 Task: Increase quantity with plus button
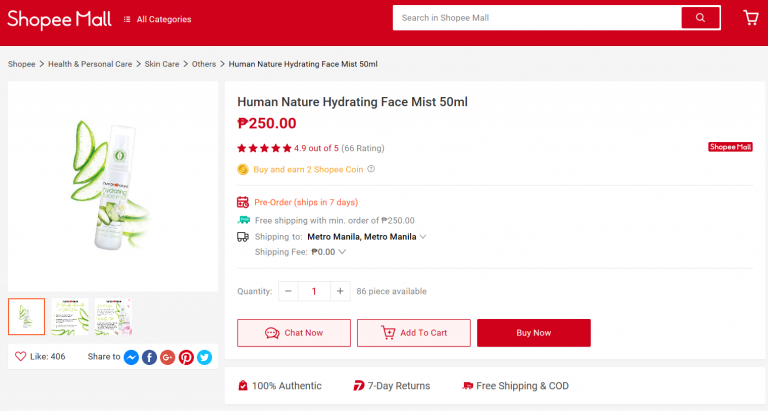coord(340,291)
